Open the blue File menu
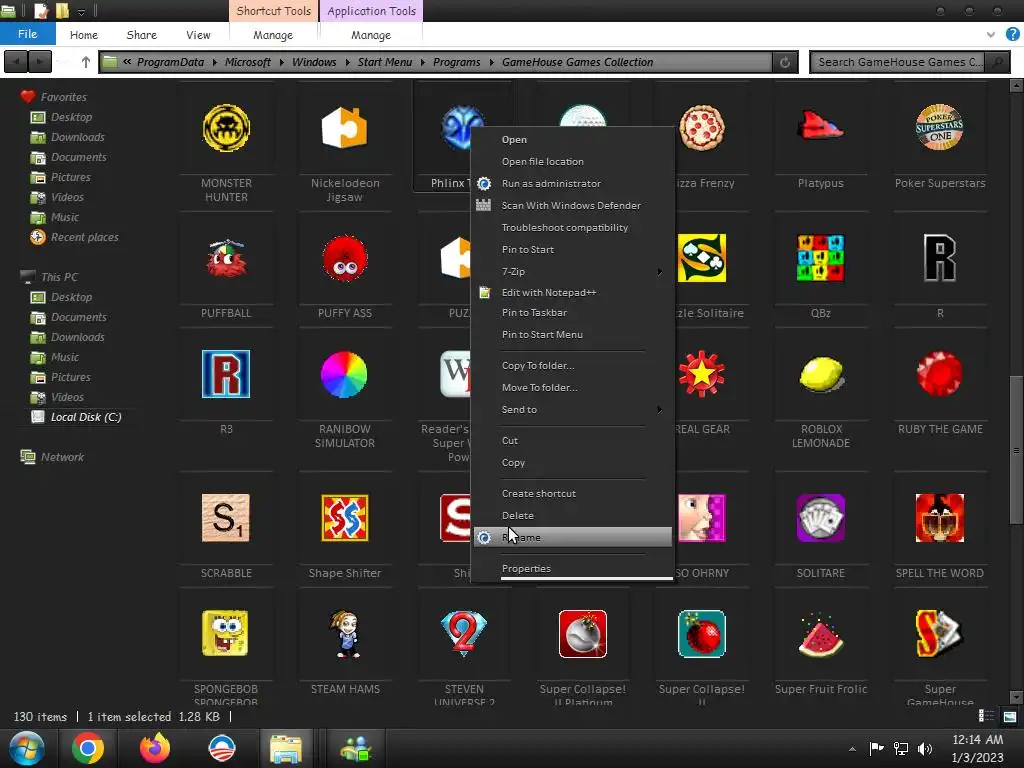The width and height of the screenshot is (1024, 768). coord(27,34)
